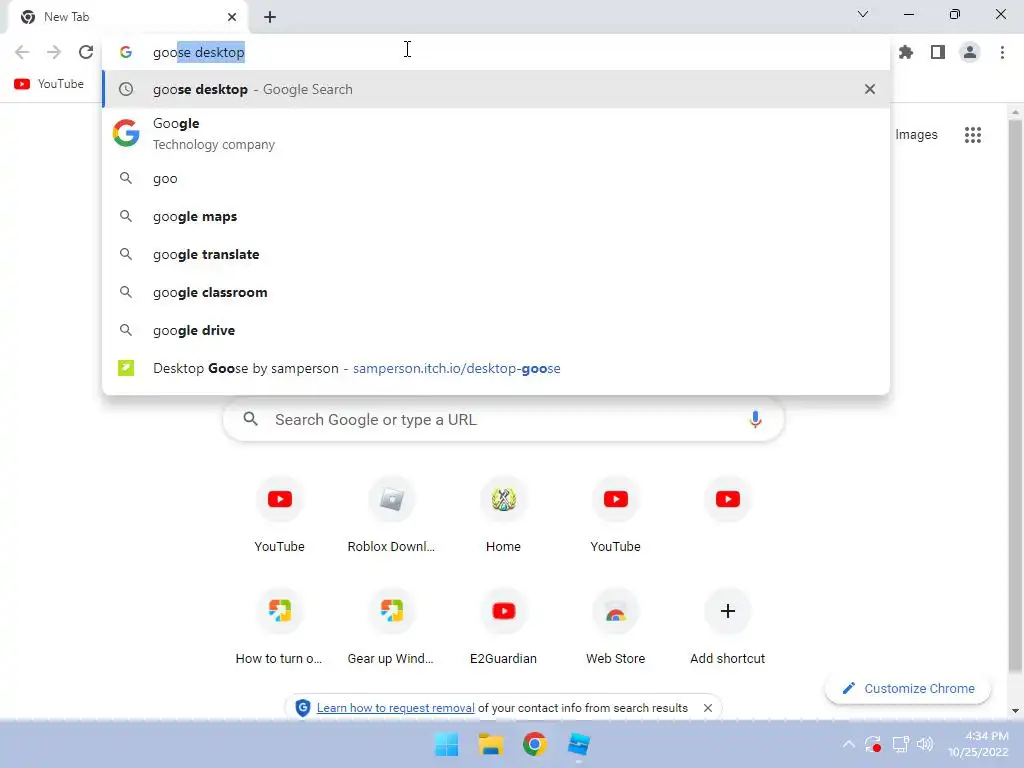The image size is (1024, 768).
Task: Open the taskbar clock and date
Action: [978, 744]
